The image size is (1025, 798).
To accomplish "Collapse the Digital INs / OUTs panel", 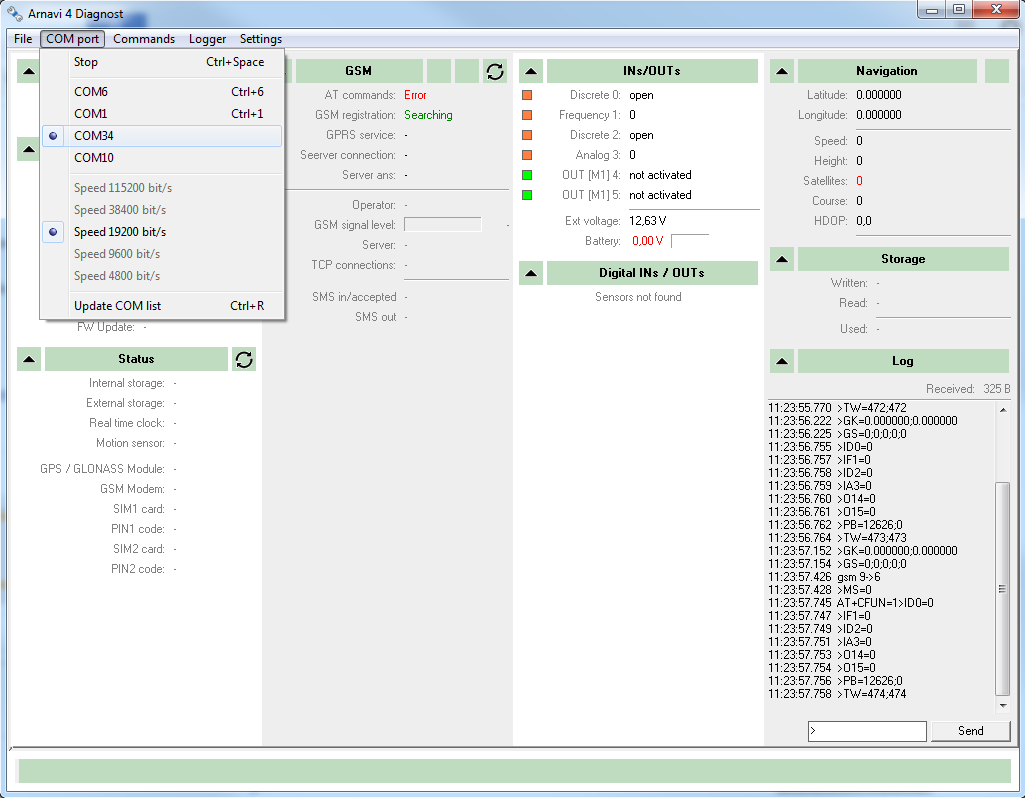I will coord(531,273).
